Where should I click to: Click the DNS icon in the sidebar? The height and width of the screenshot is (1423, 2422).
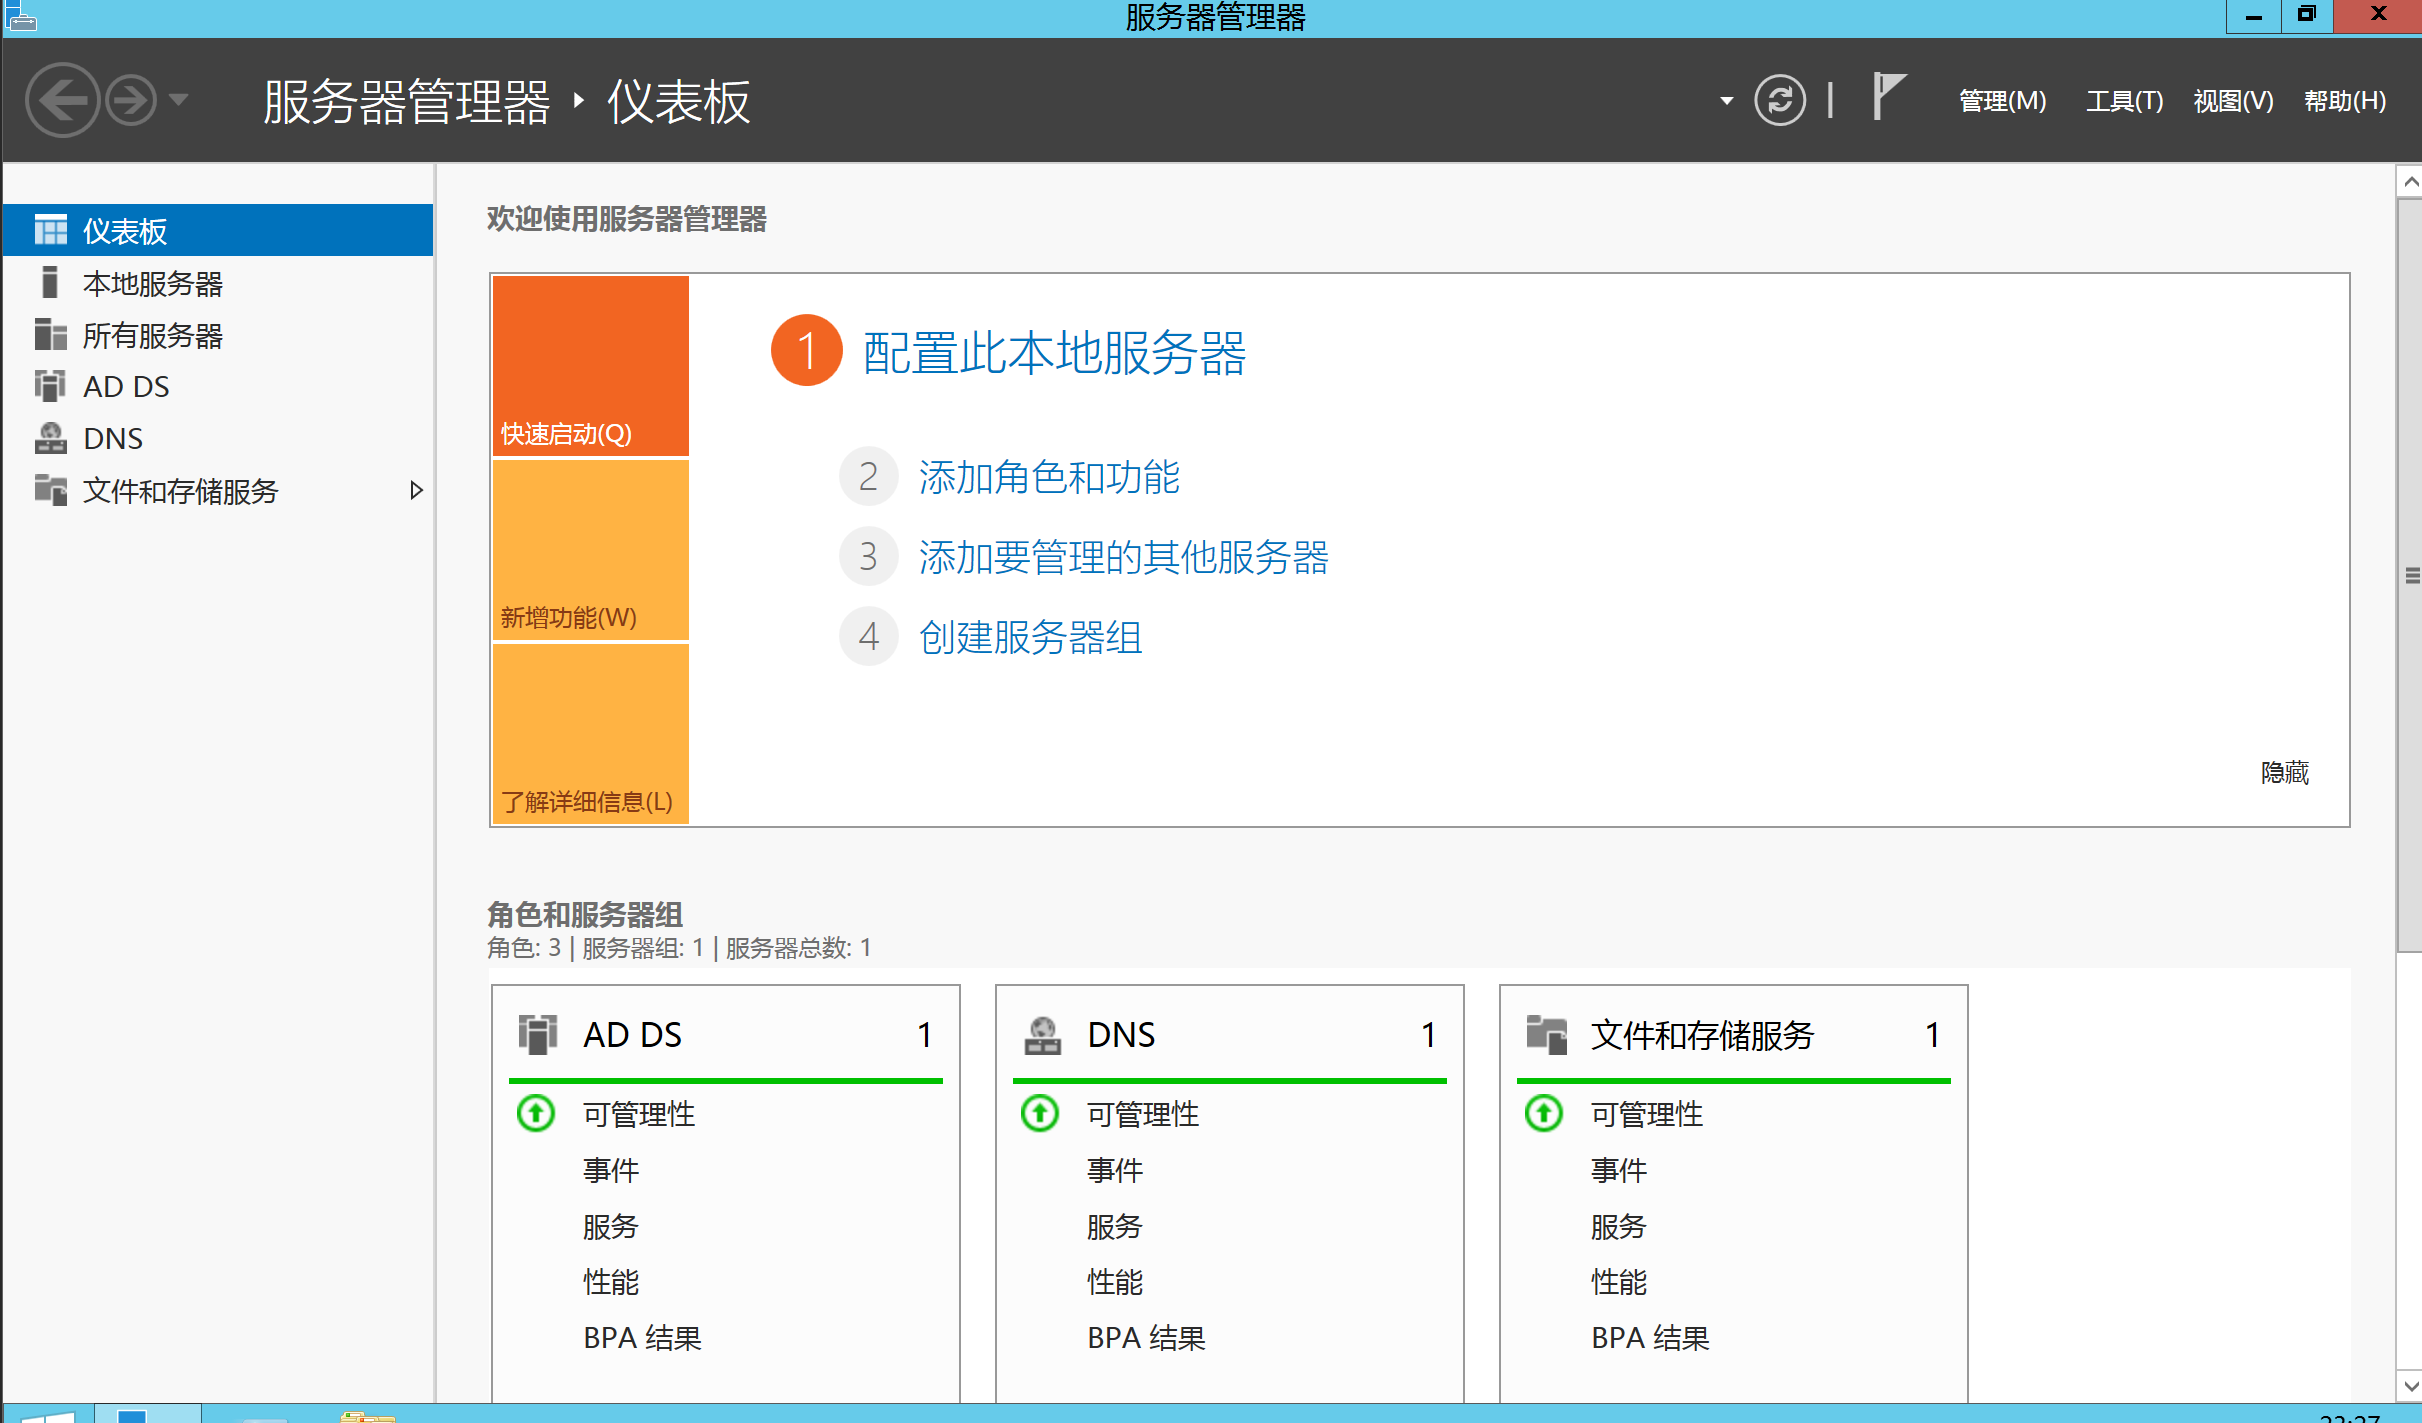(x=51, y=438)
